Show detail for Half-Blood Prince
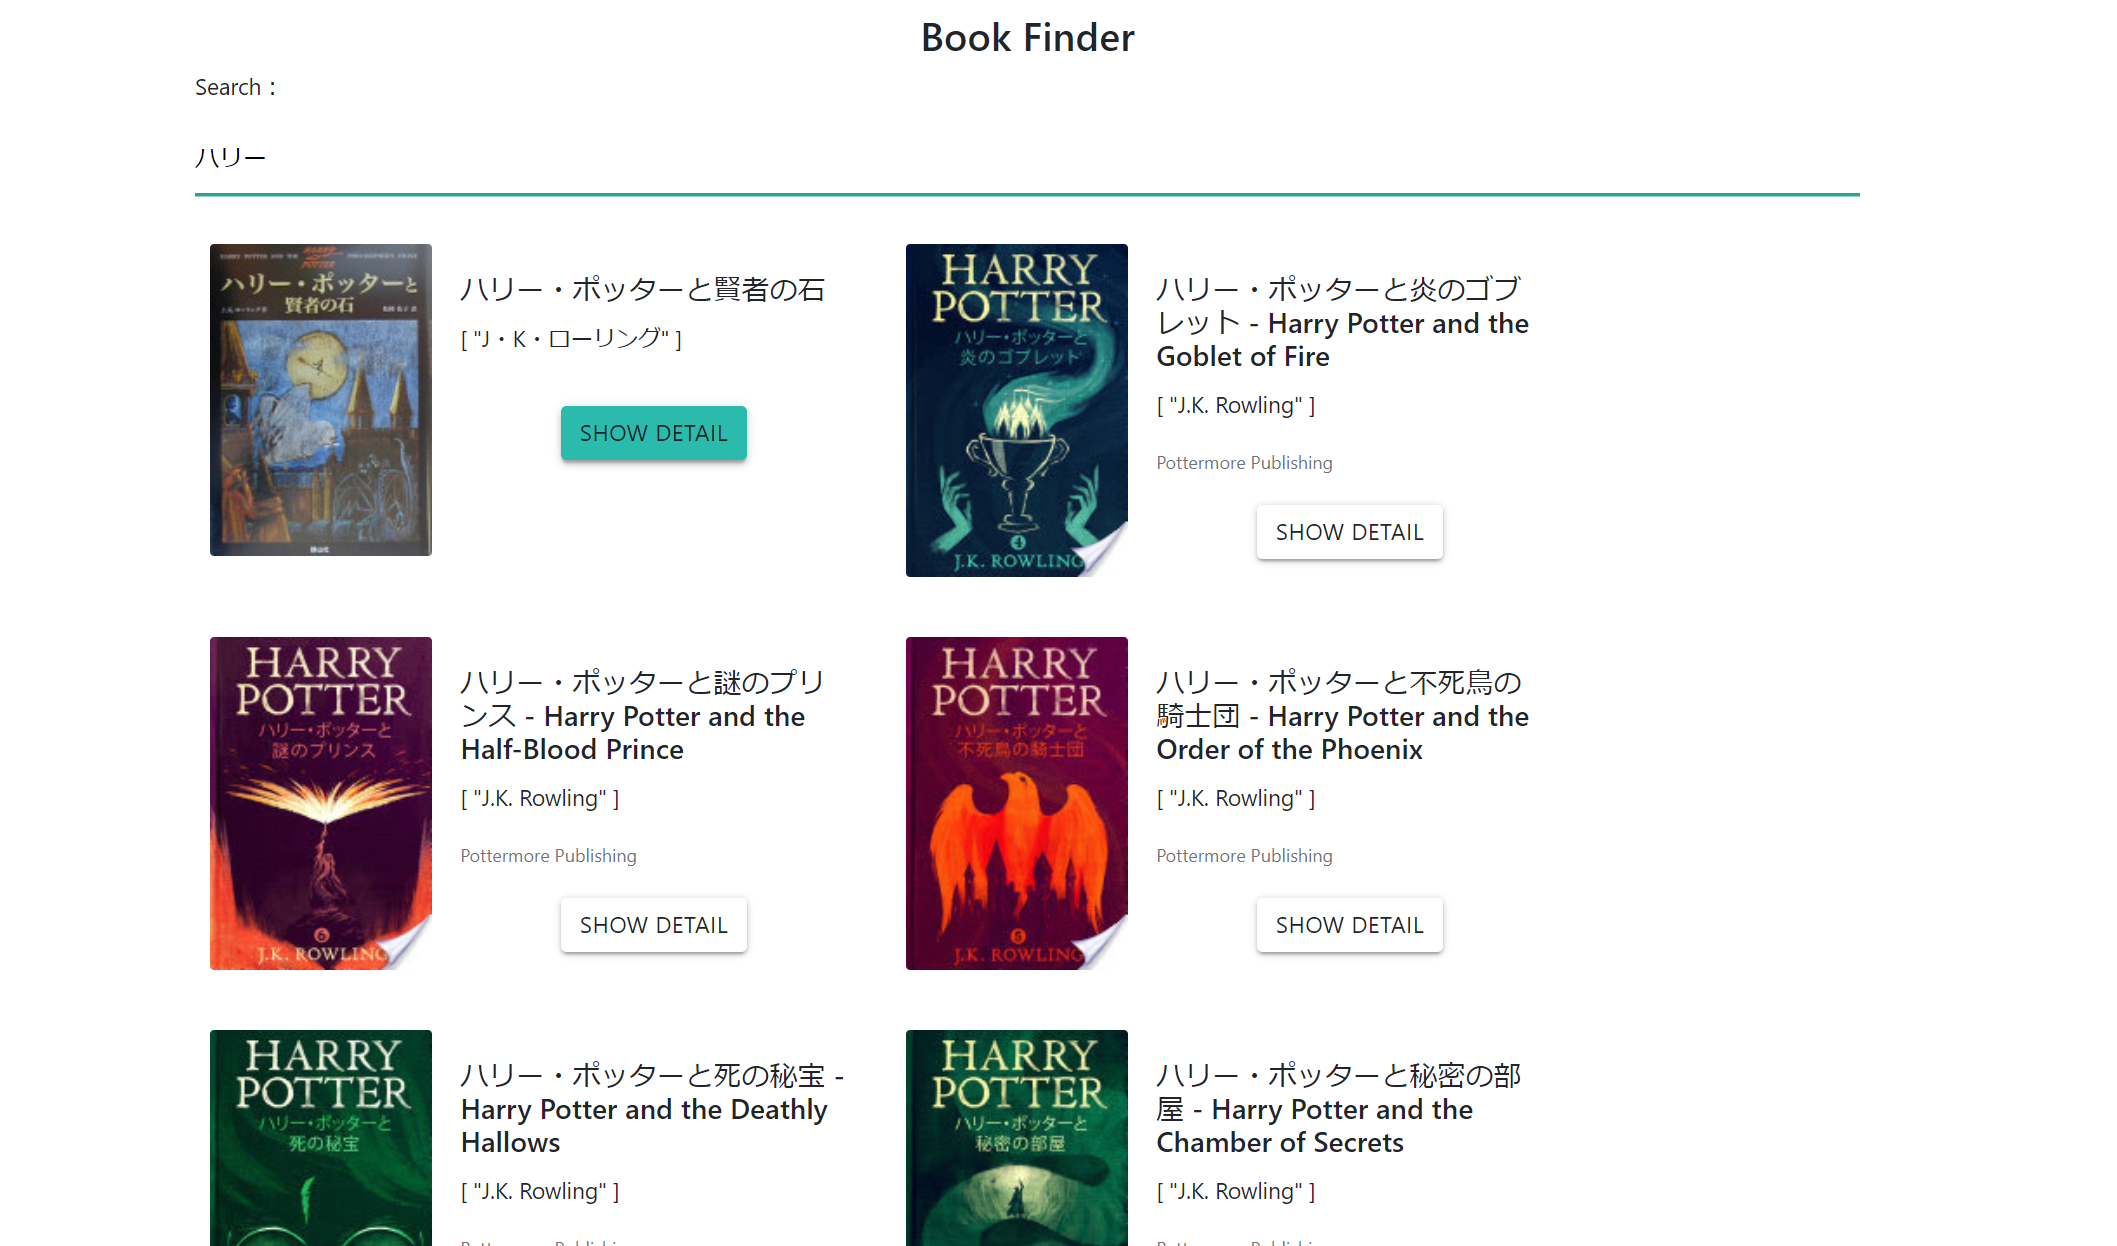This screenshot has width=2117, height=1246. (x=653, y=925)
